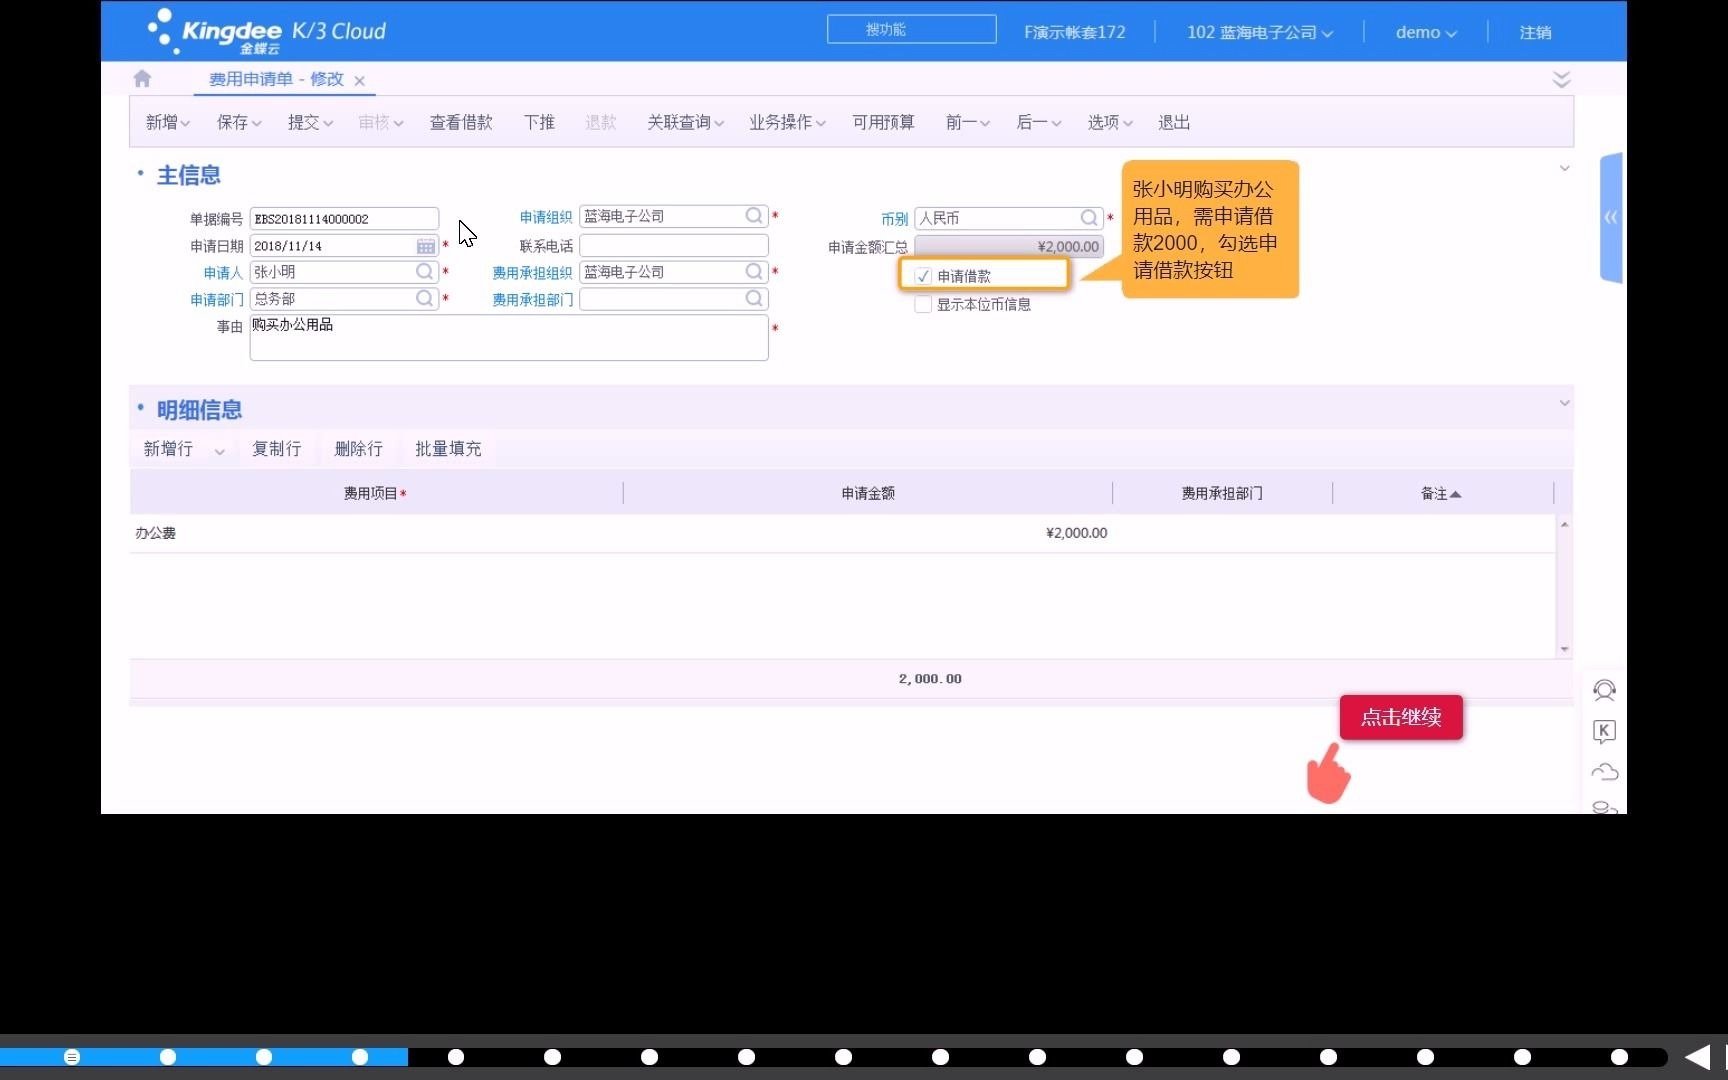Click the 事由 text area
Viewport: 1728px width, 1080px height.
509,338
